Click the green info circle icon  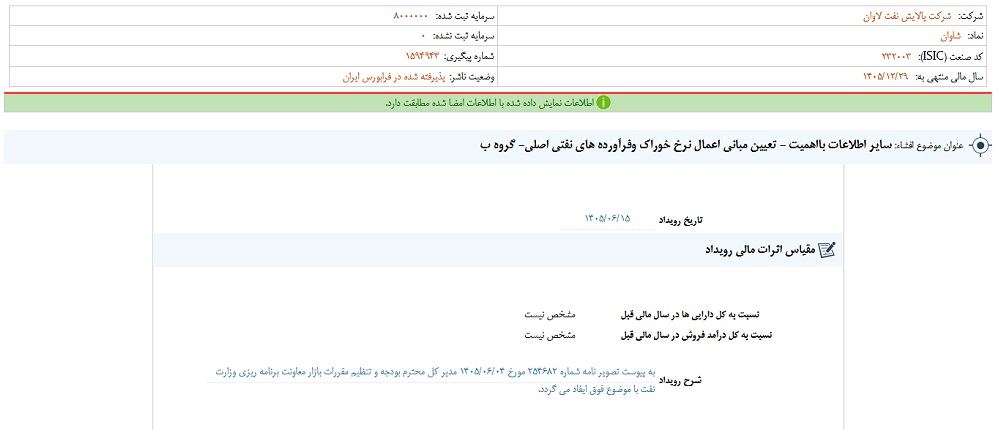click(603, 102)
